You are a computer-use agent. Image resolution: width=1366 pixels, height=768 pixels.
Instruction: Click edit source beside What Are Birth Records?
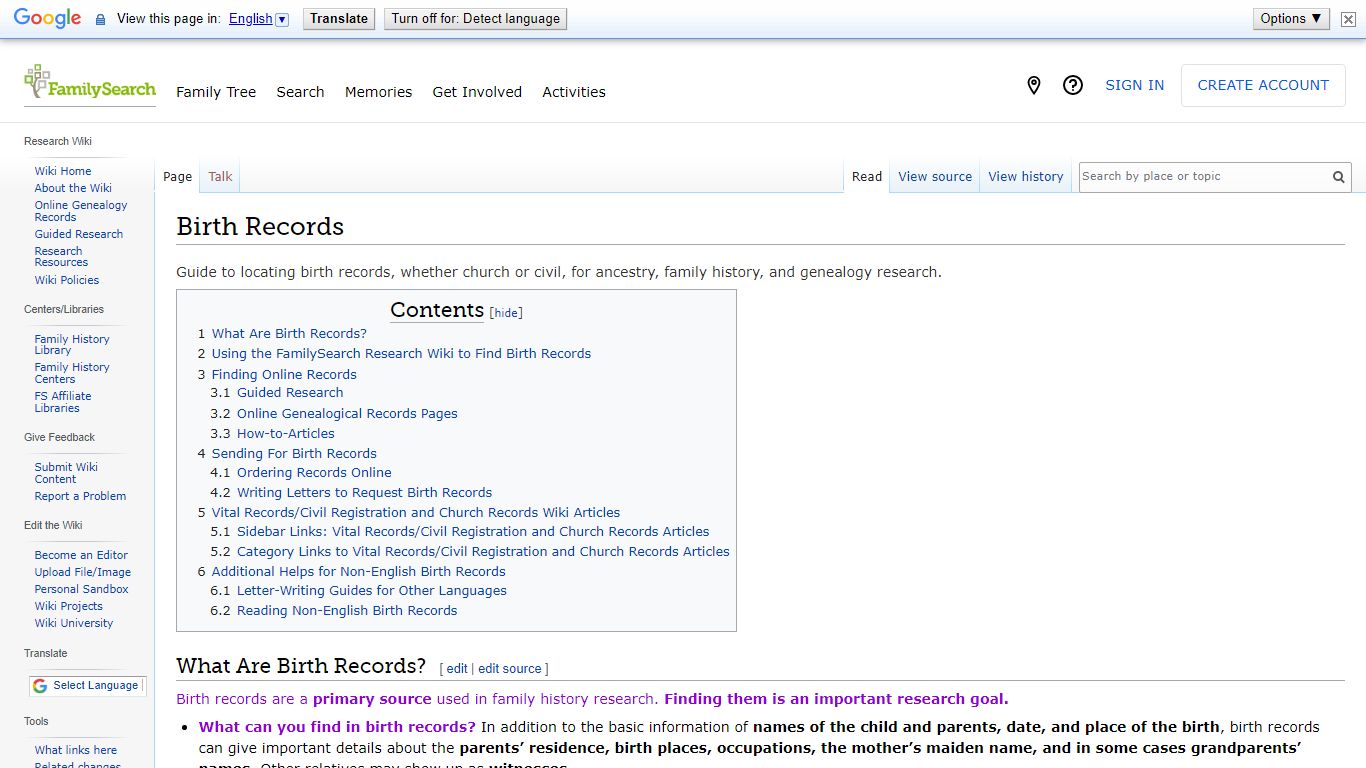pyautogui.click(x=510, y=669)
